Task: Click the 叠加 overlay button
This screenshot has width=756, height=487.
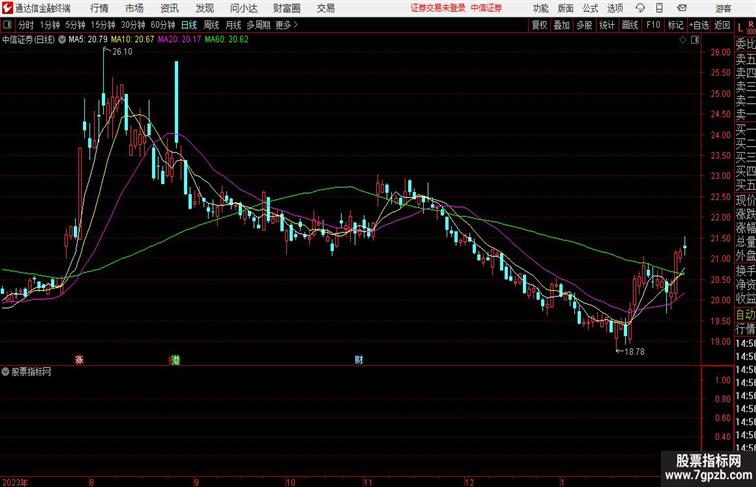Action: [562, 25]
